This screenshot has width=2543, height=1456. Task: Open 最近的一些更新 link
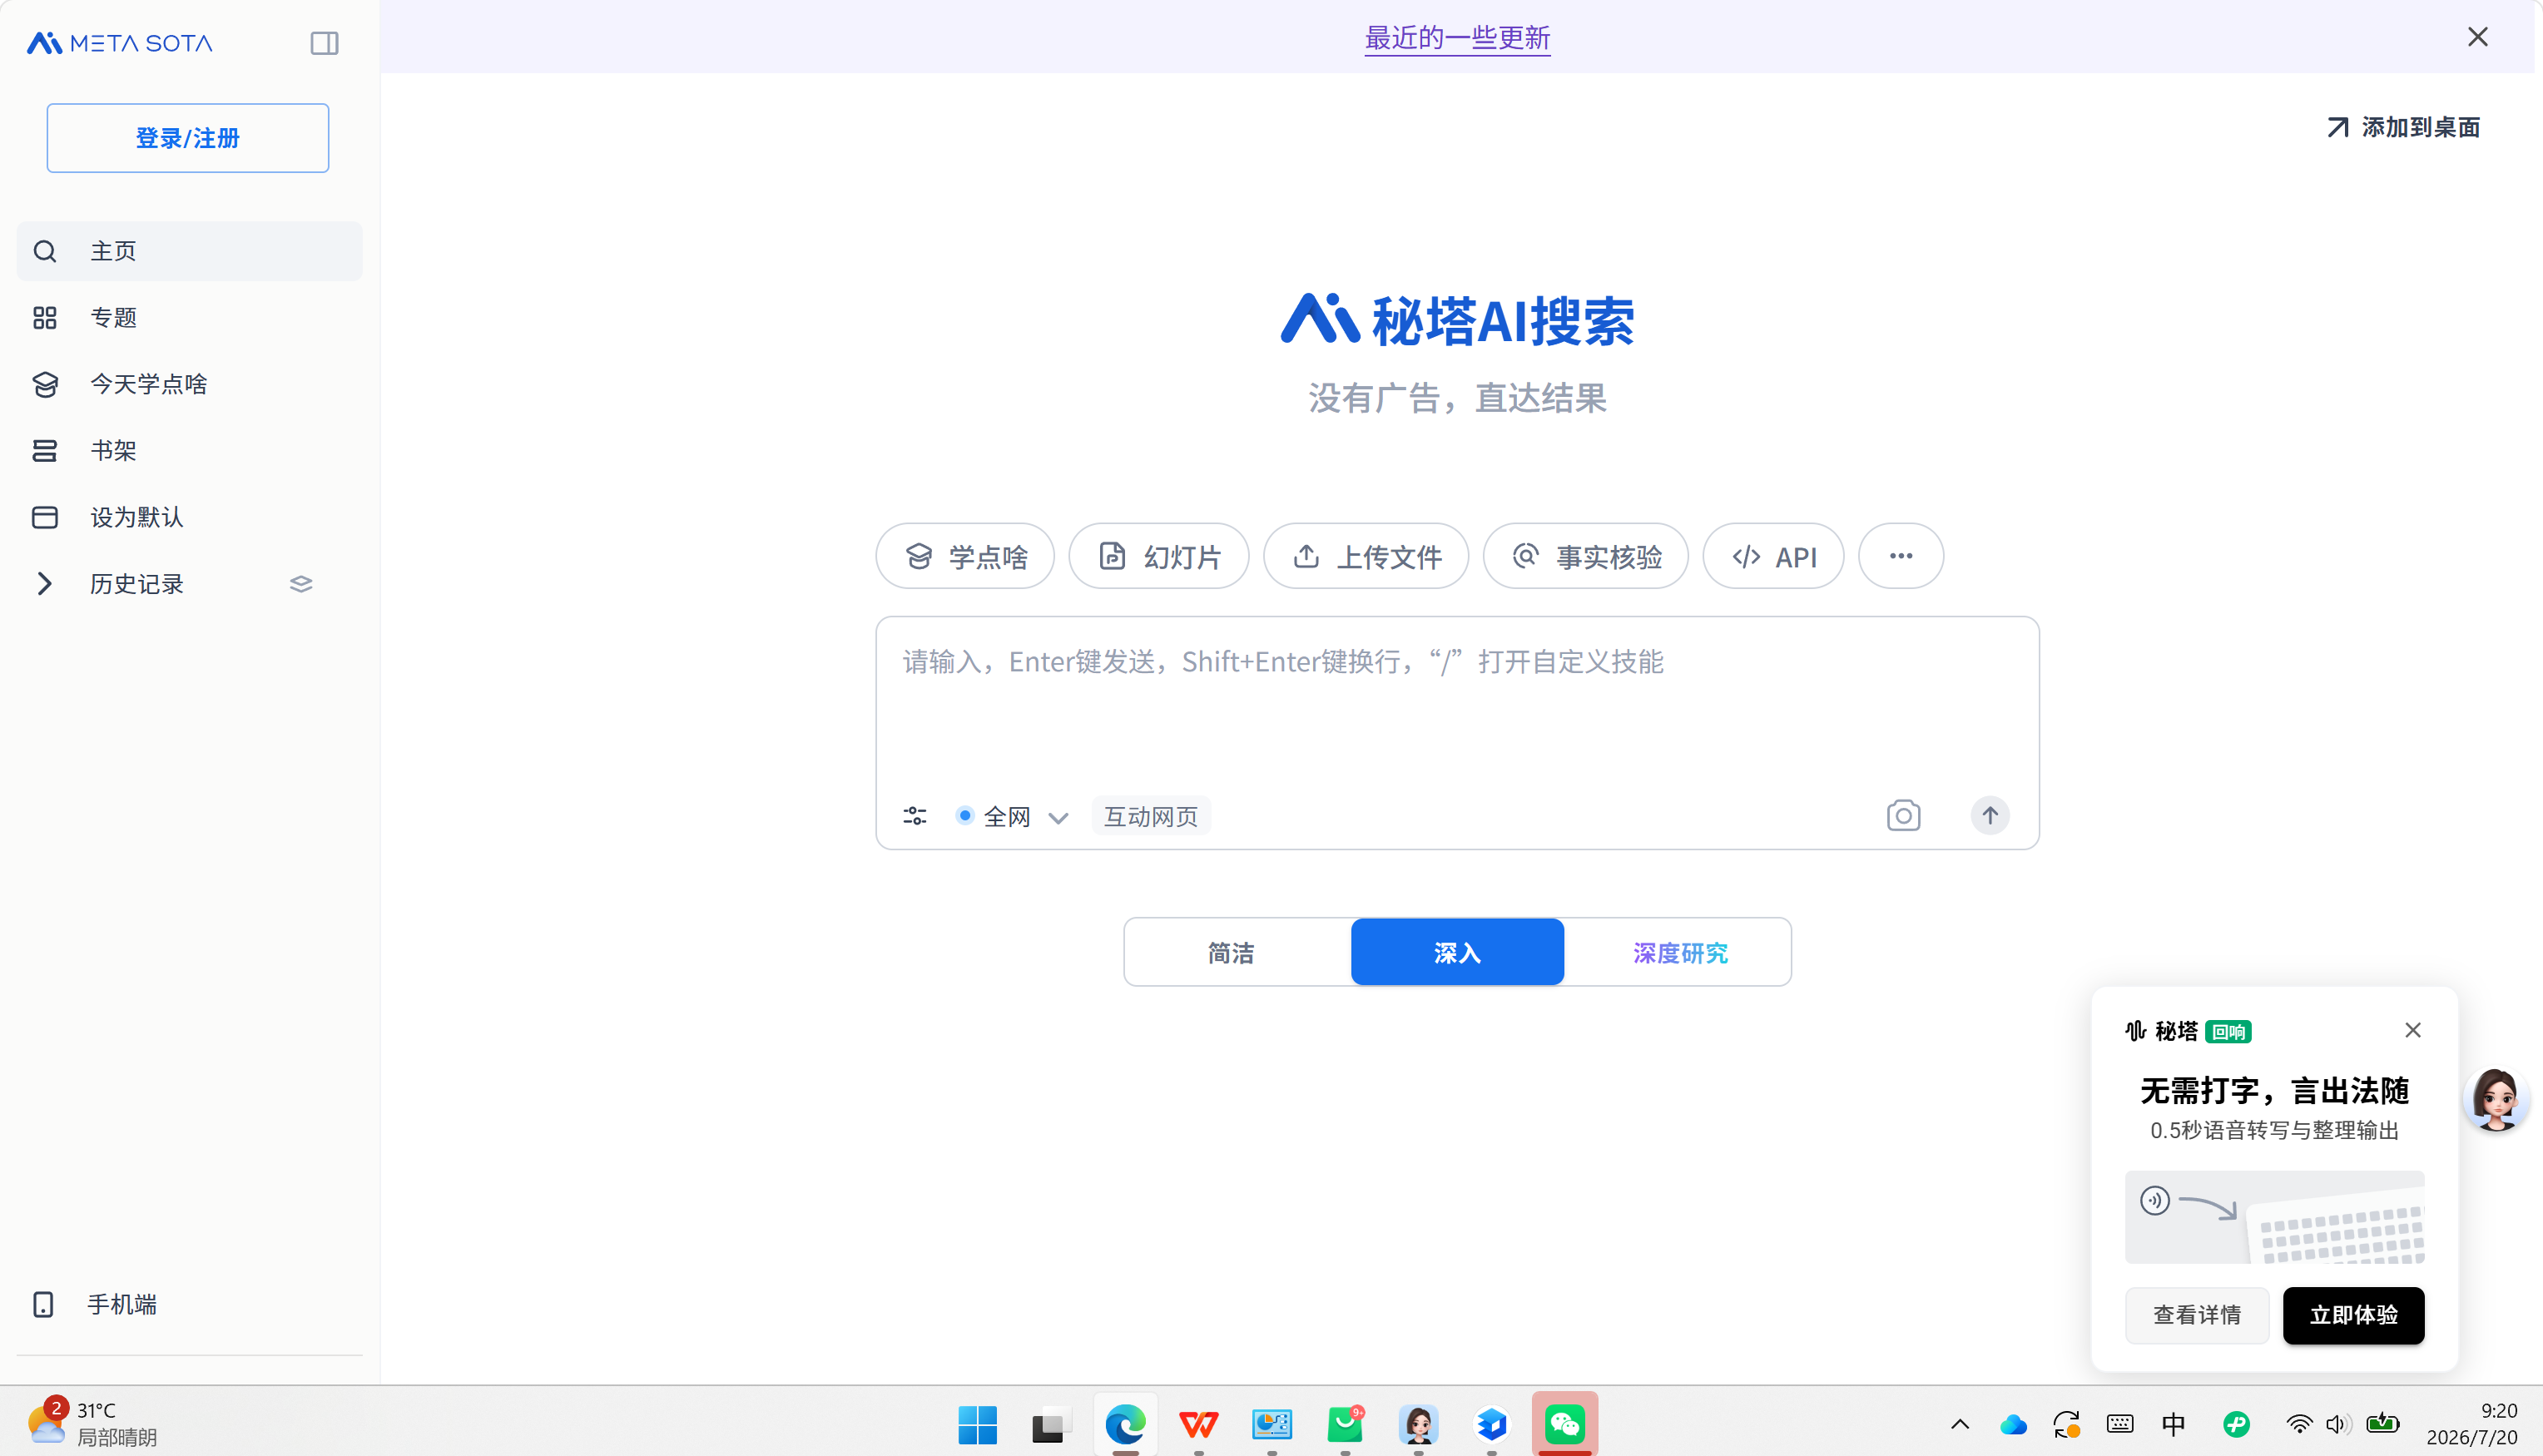[1457, 38]
